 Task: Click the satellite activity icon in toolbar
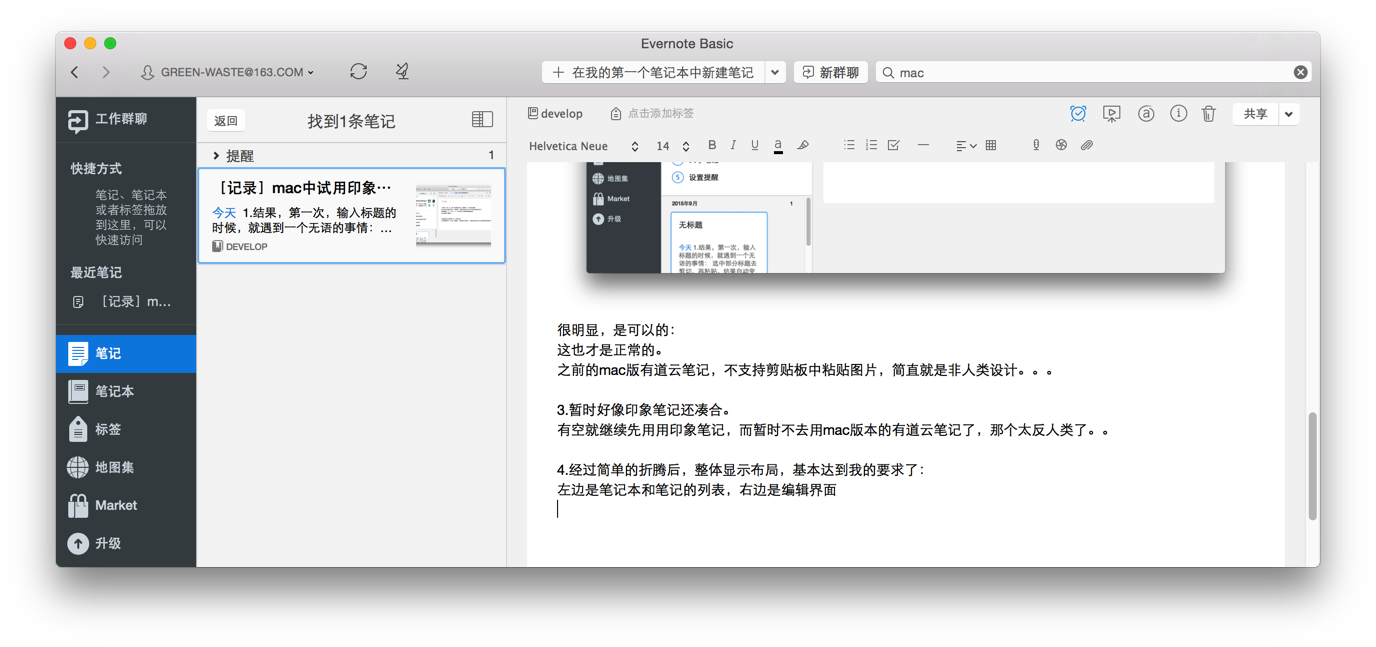[402, 71]
